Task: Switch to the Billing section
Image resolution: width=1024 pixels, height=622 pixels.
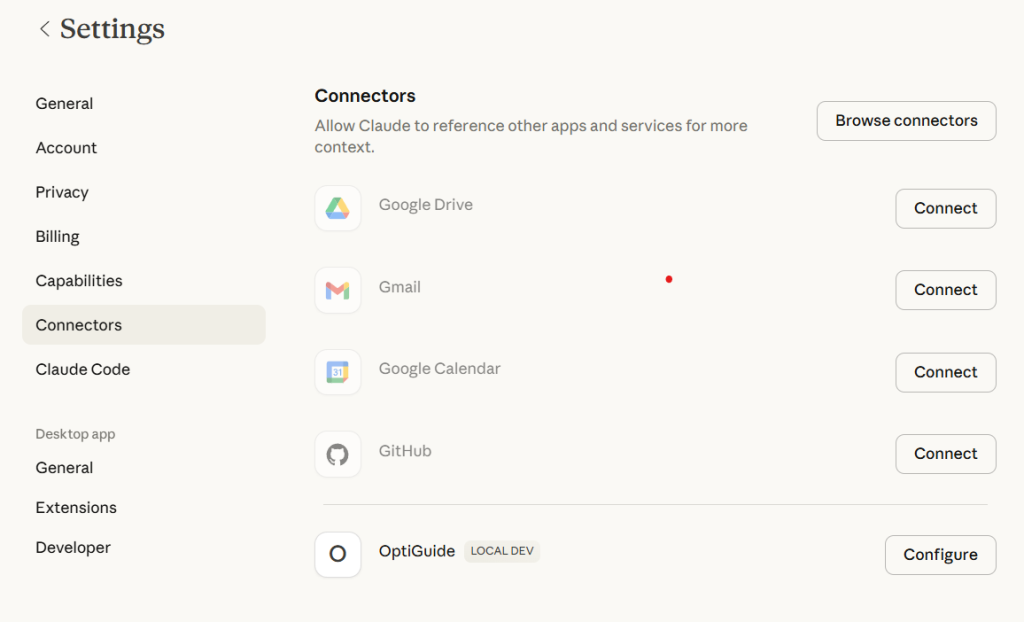Action: tap(57, 237)
